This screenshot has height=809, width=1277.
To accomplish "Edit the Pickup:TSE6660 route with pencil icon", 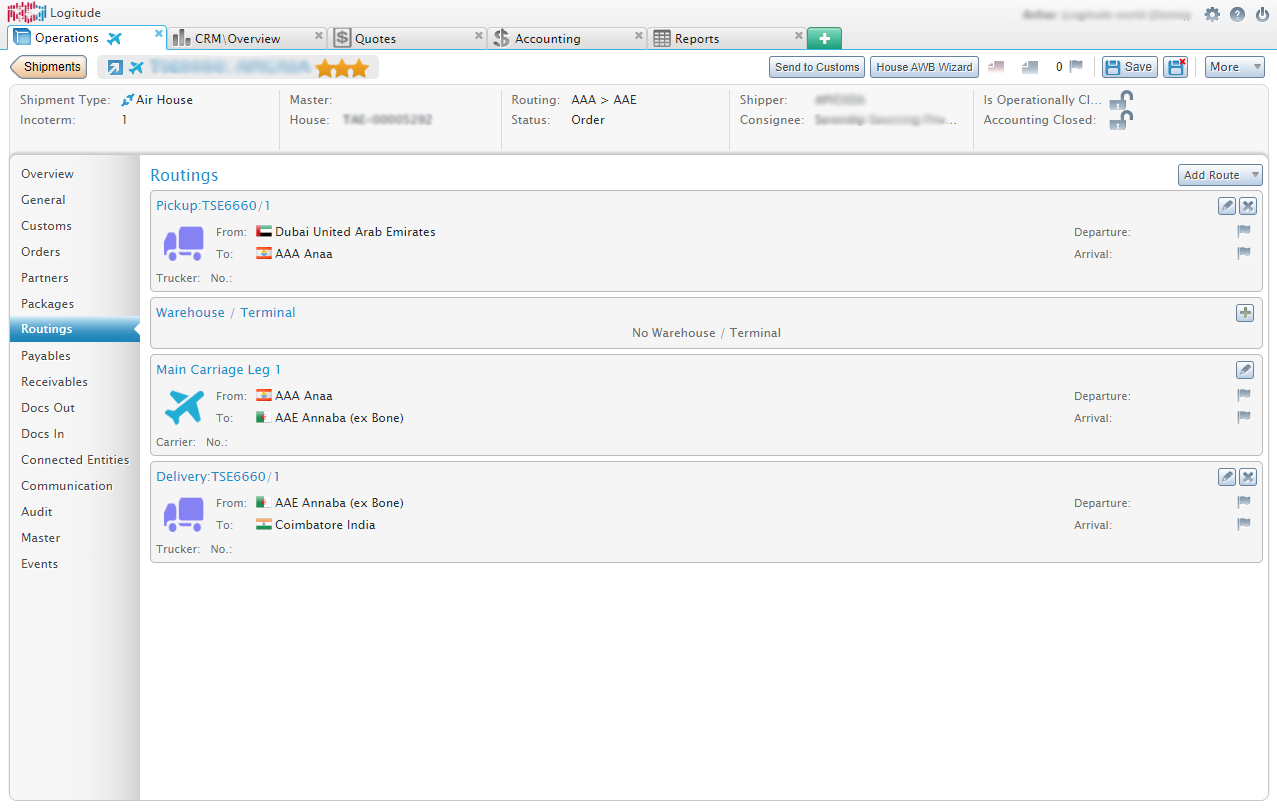I will (x=1227, y=205).
